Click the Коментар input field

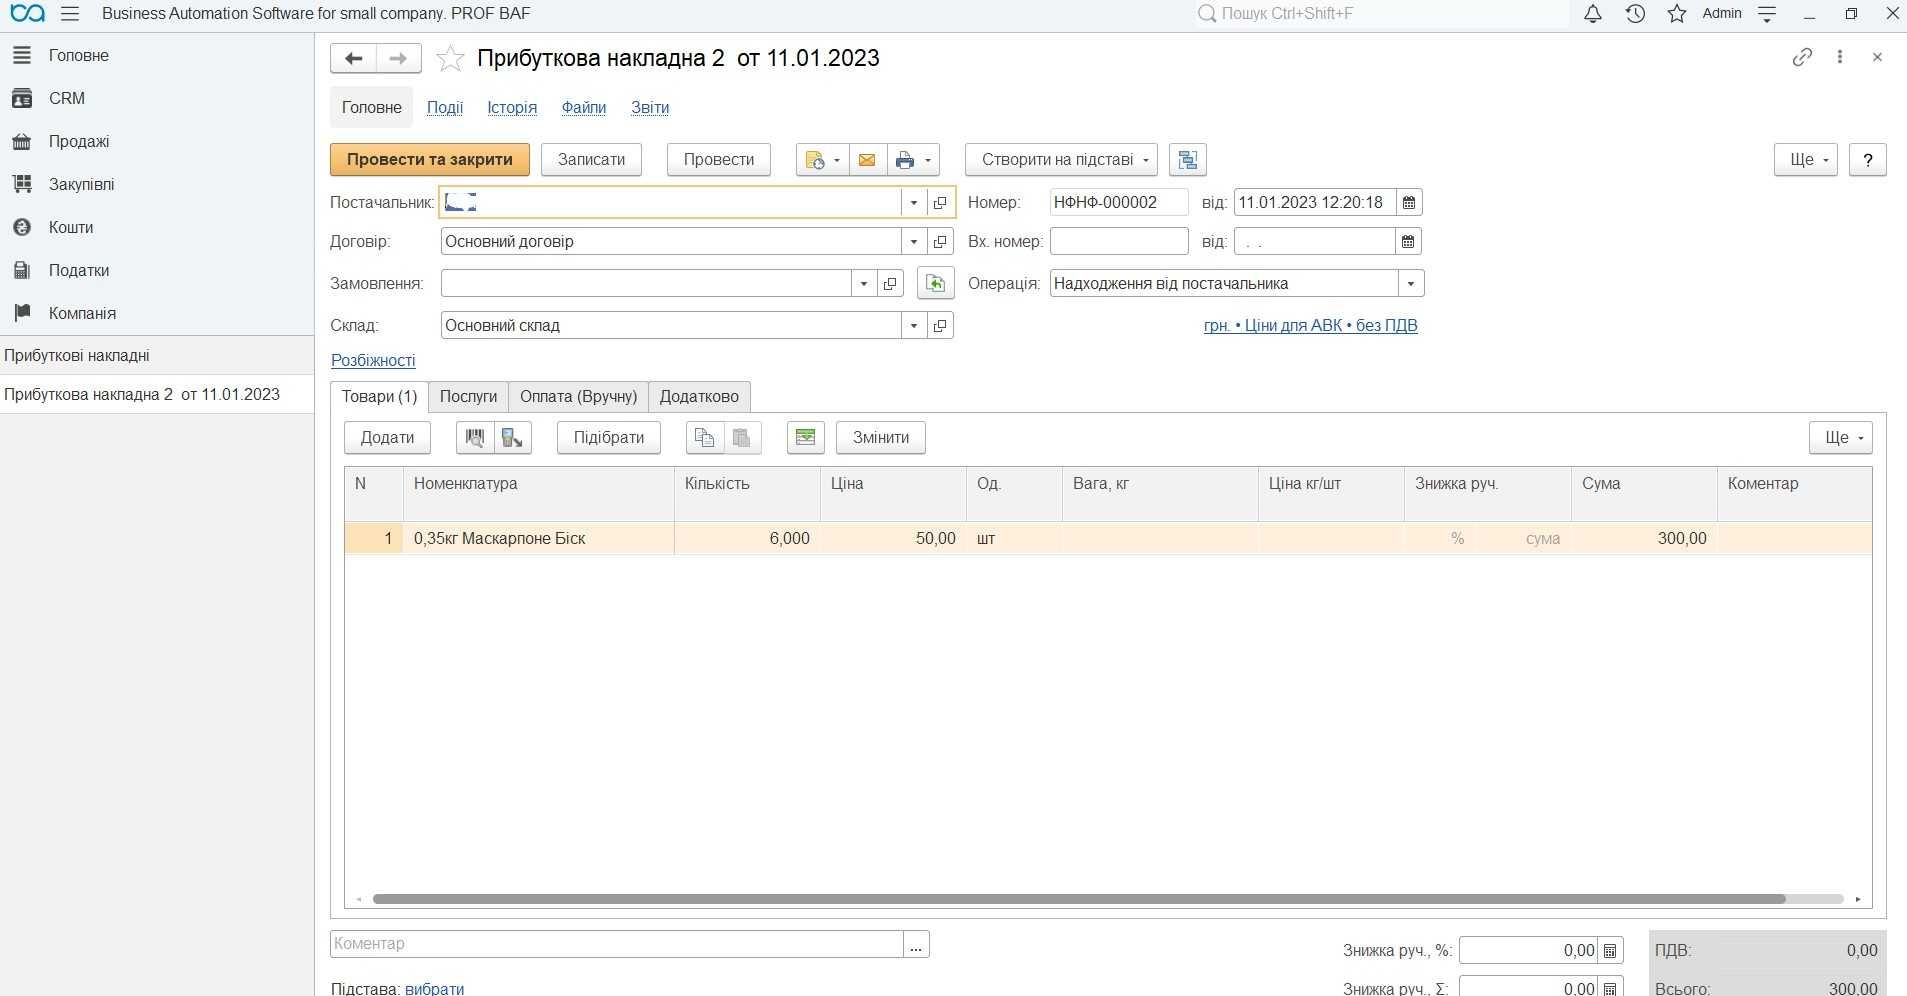tap(617, 943)
